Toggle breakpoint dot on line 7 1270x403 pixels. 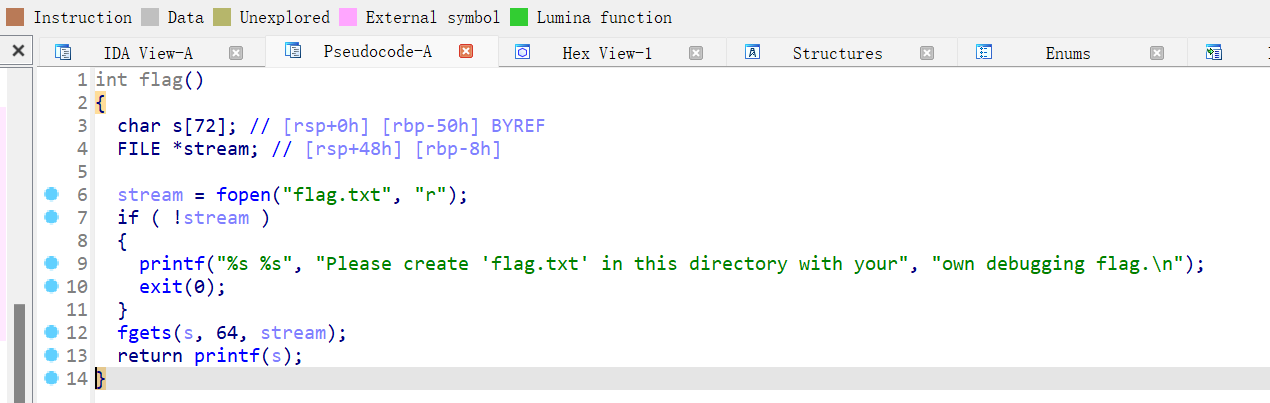tap(53, 217)
